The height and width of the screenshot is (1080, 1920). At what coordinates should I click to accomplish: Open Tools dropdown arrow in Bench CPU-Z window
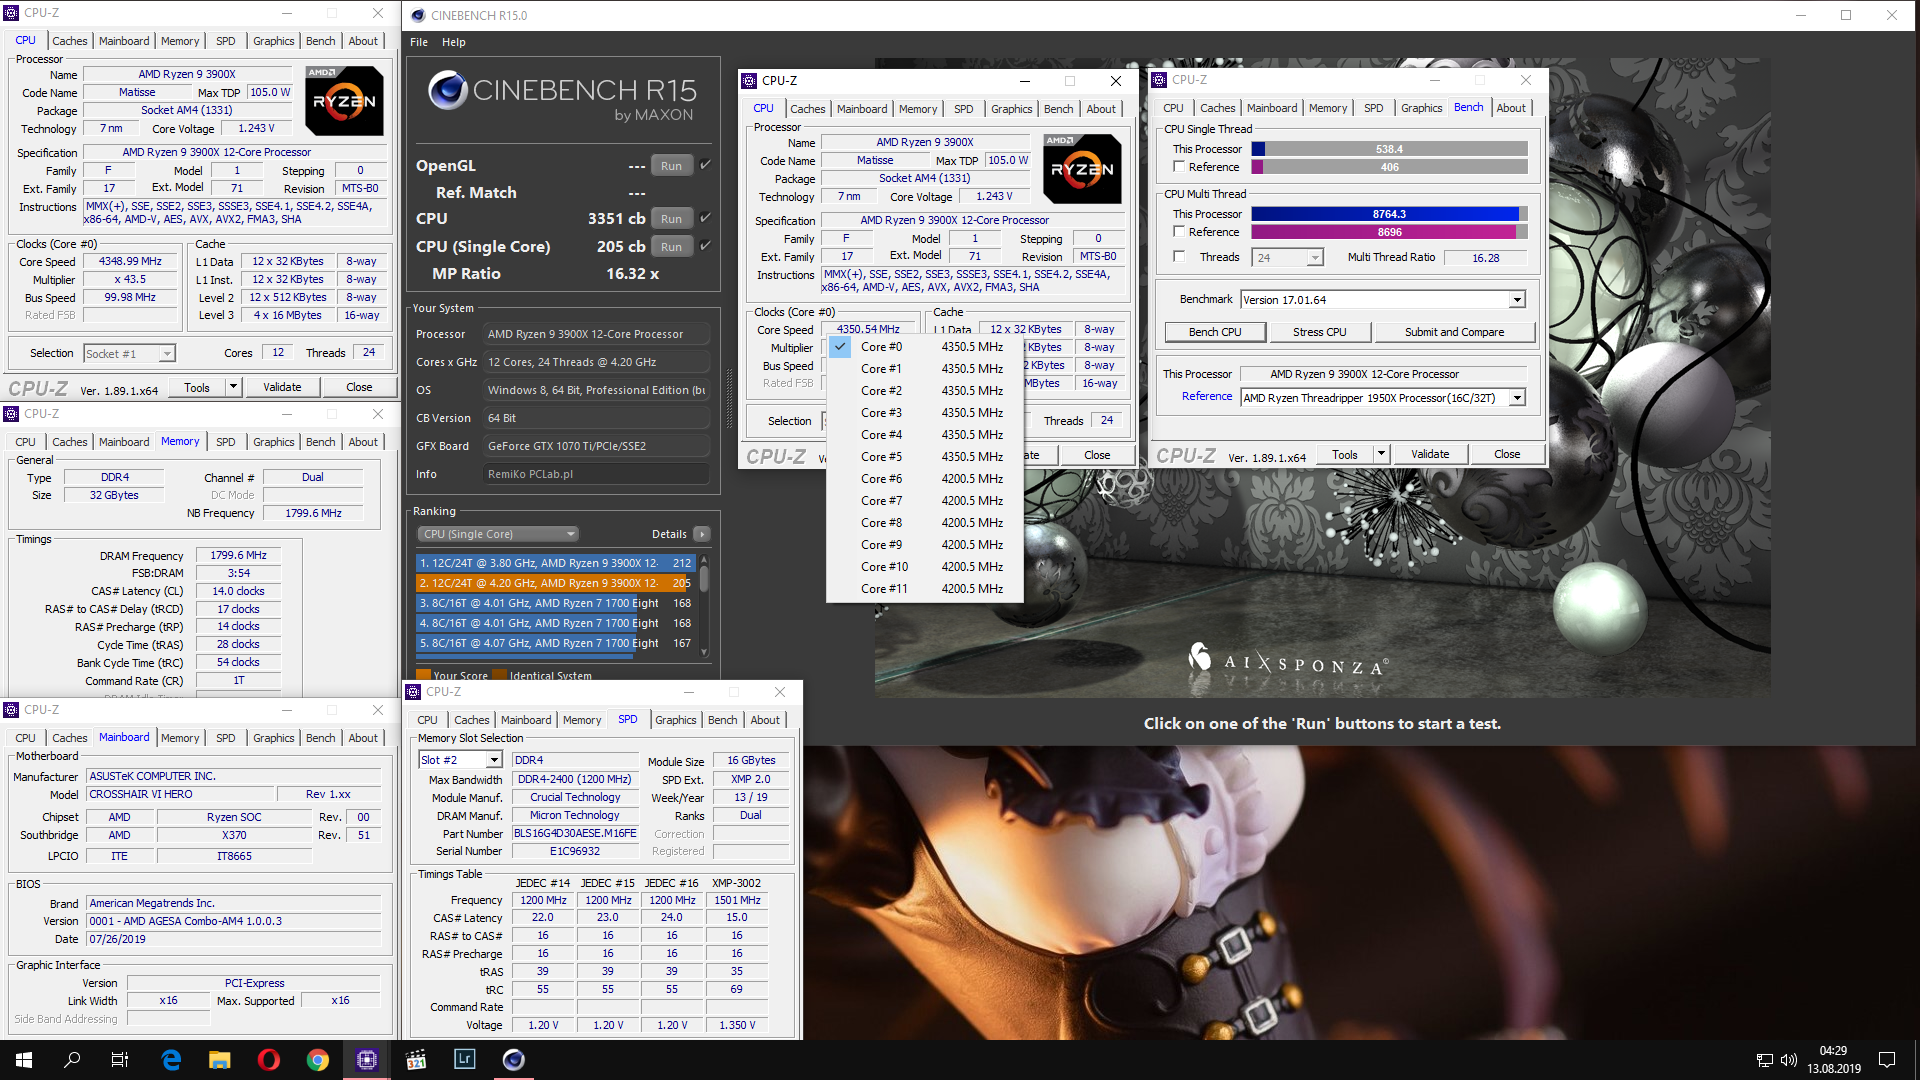coord(1381,454)
